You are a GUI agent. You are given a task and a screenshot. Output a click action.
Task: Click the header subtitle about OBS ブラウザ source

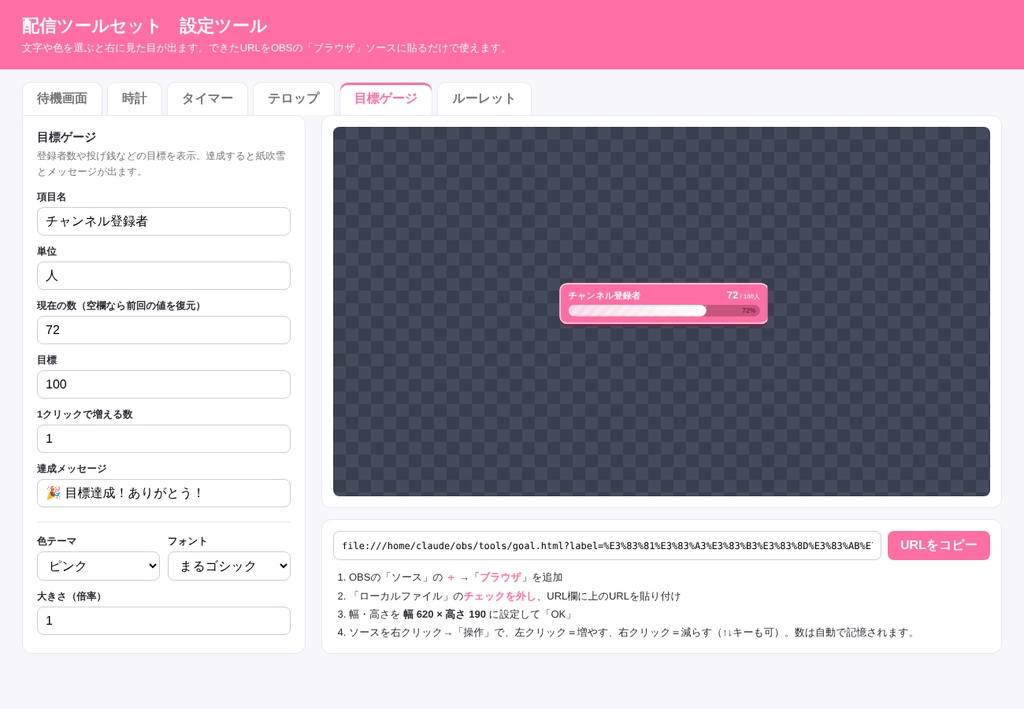tap(266, 48)
